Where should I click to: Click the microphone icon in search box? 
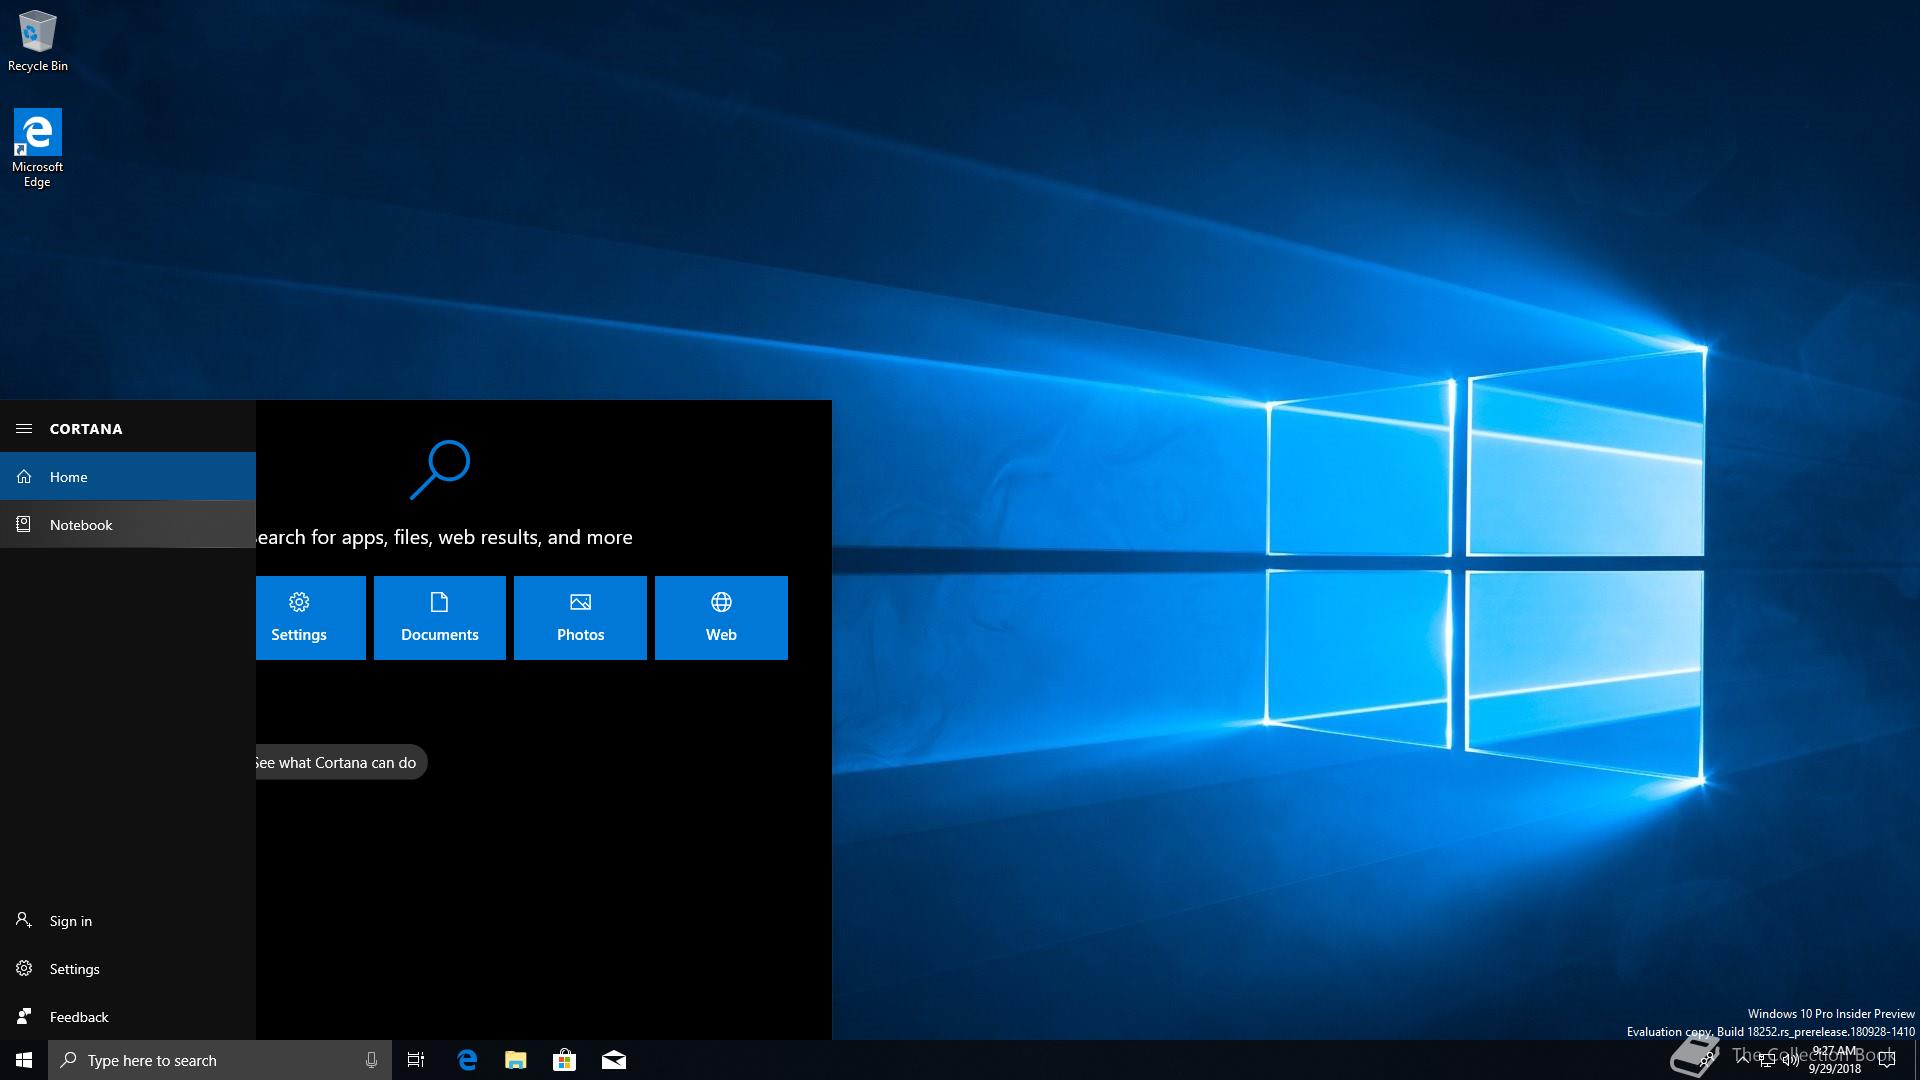[x=371, y=1061]
